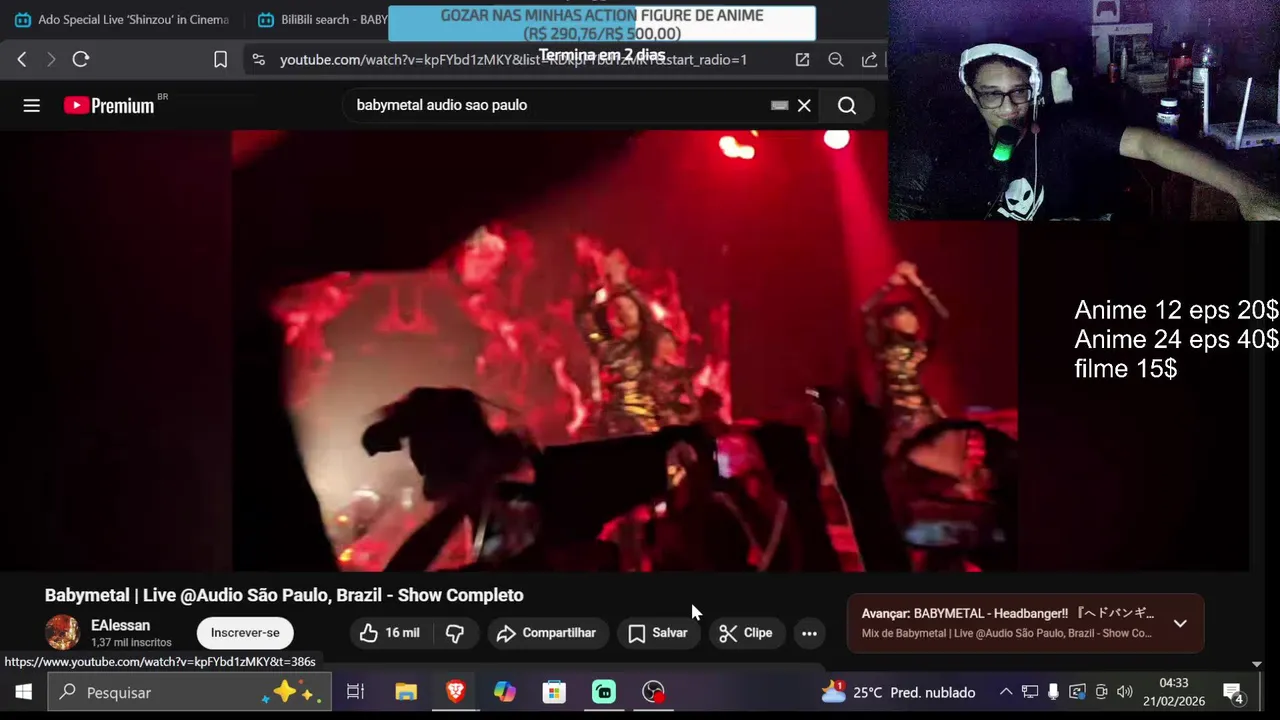Click the network monitor tray icon
1280x720 pixels.
tap(1030, 692)
